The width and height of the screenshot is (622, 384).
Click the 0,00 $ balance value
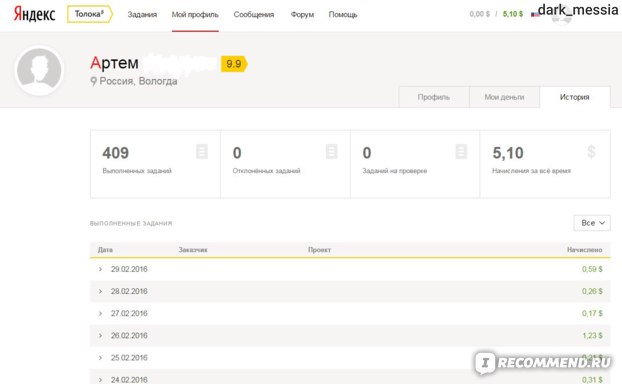[479, 14]
